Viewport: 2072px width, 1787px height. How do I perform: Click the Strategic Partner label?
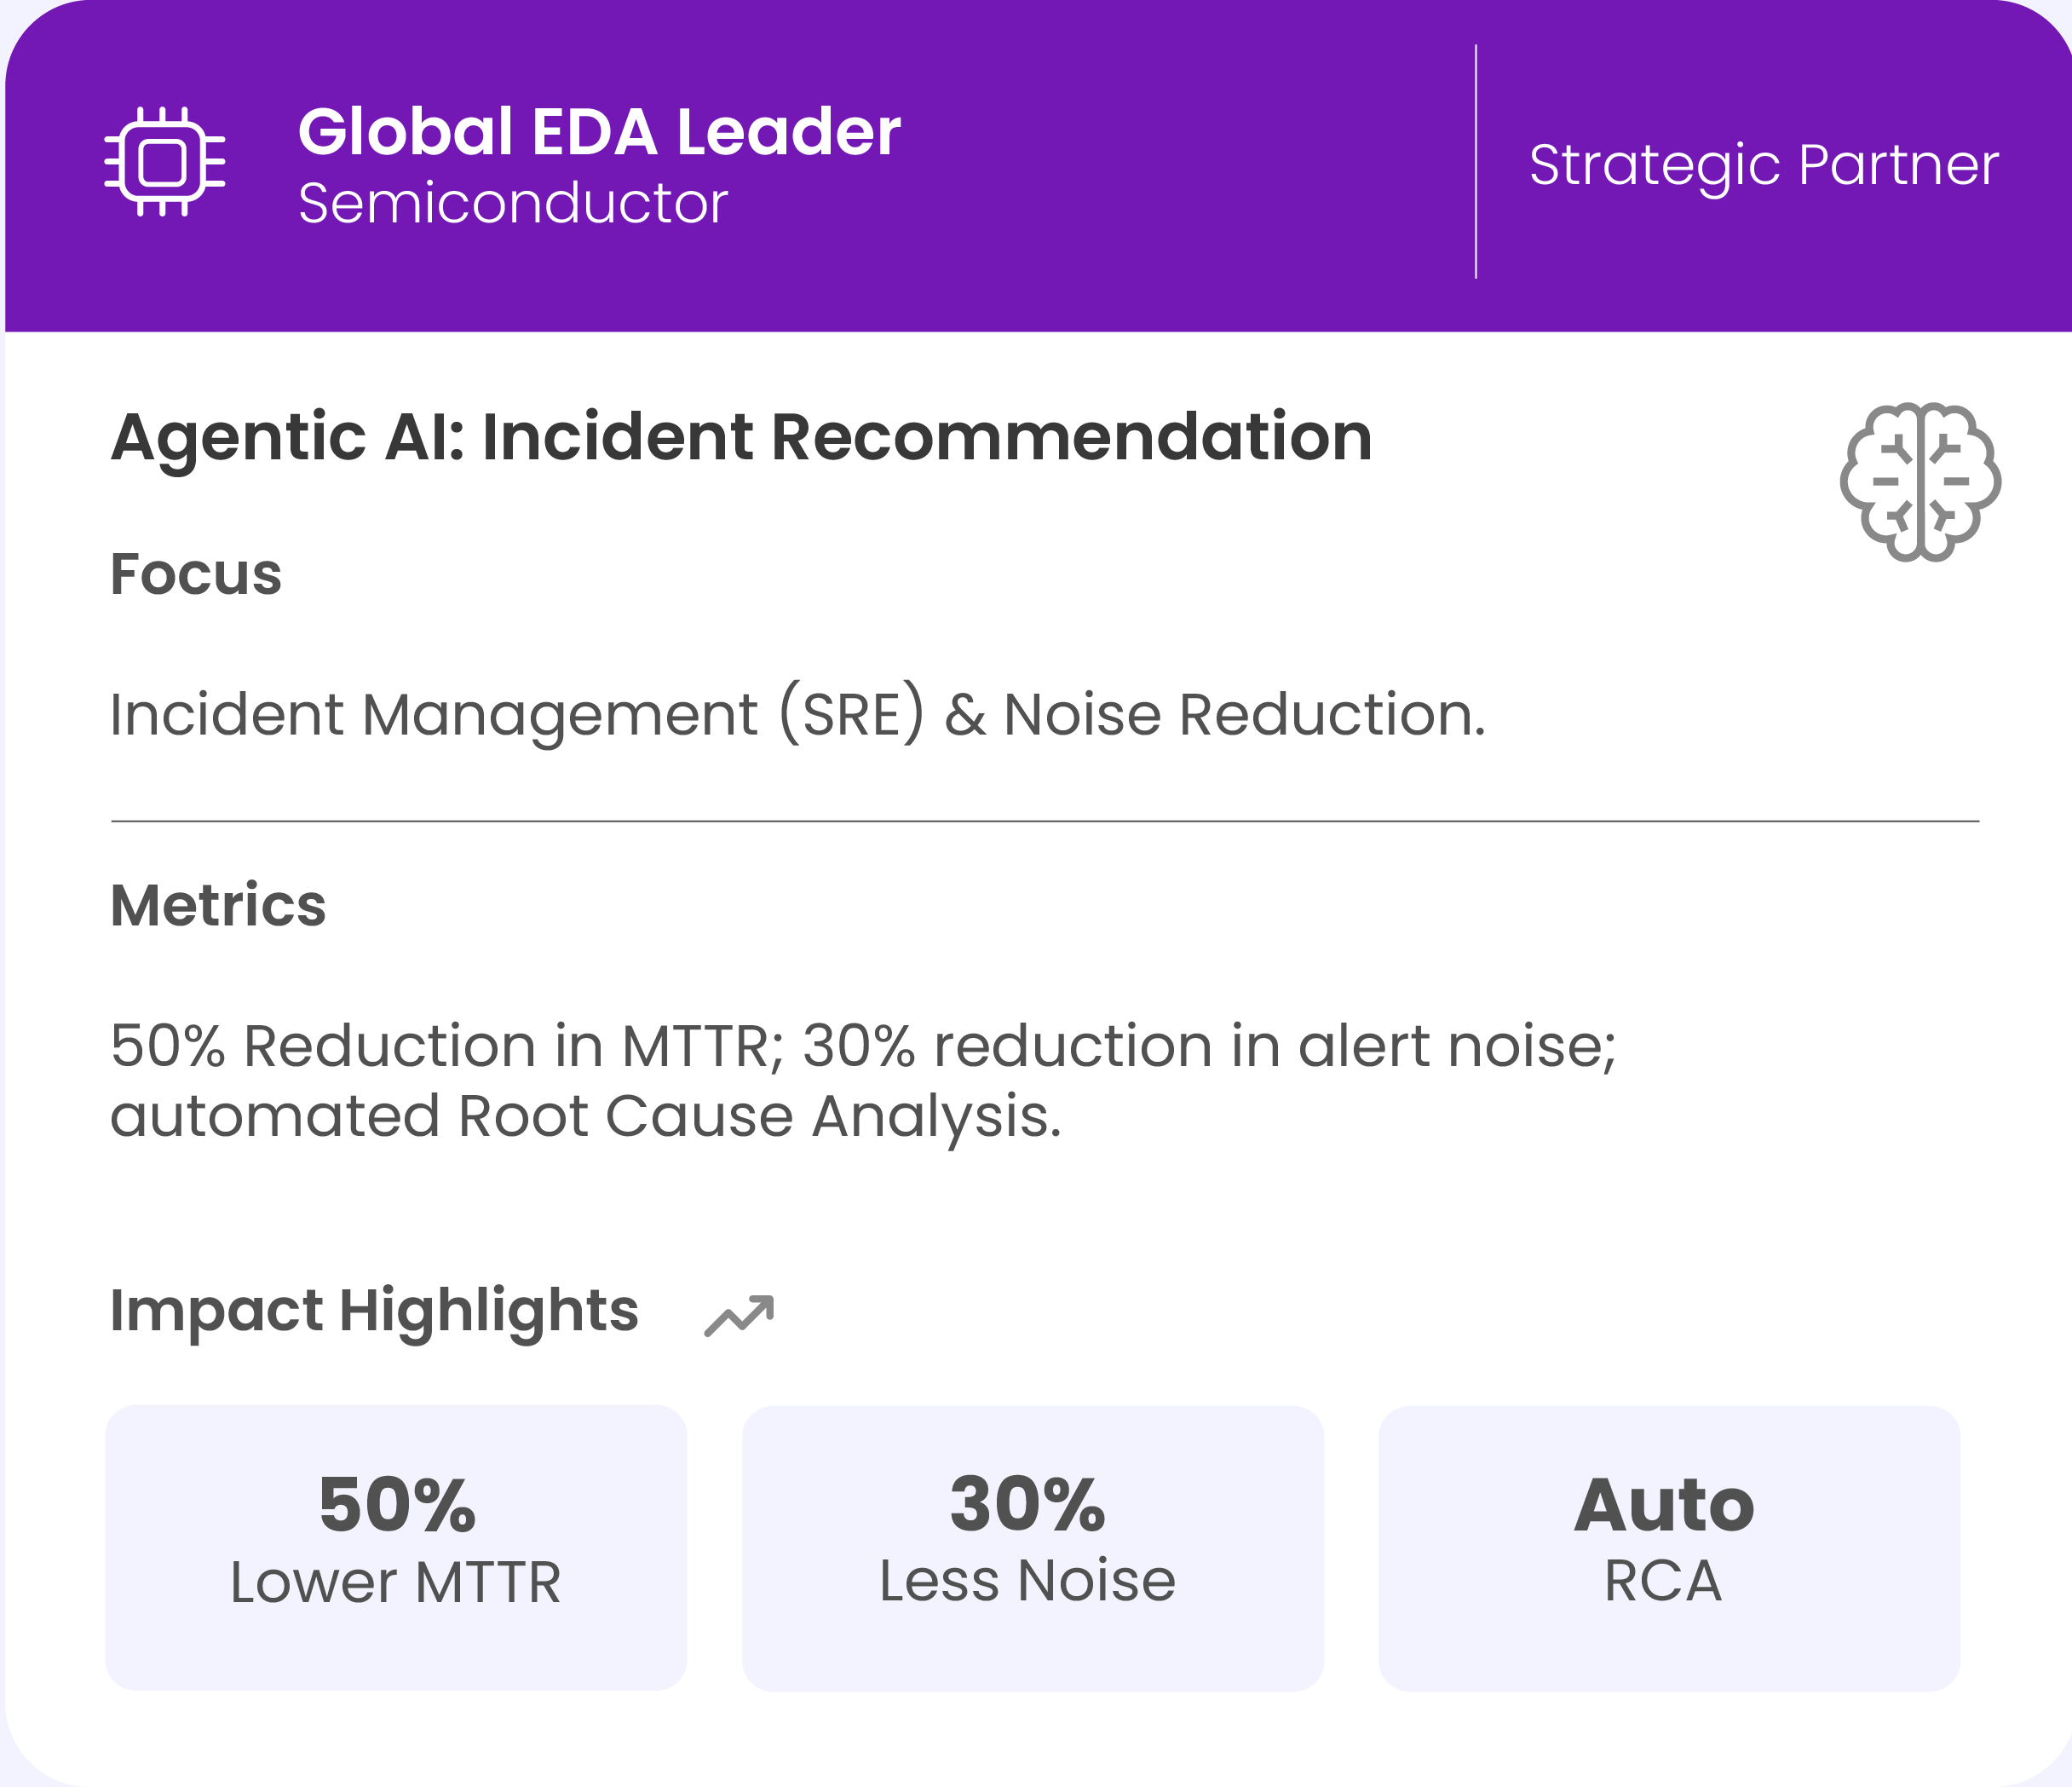tap(1763, 165)
